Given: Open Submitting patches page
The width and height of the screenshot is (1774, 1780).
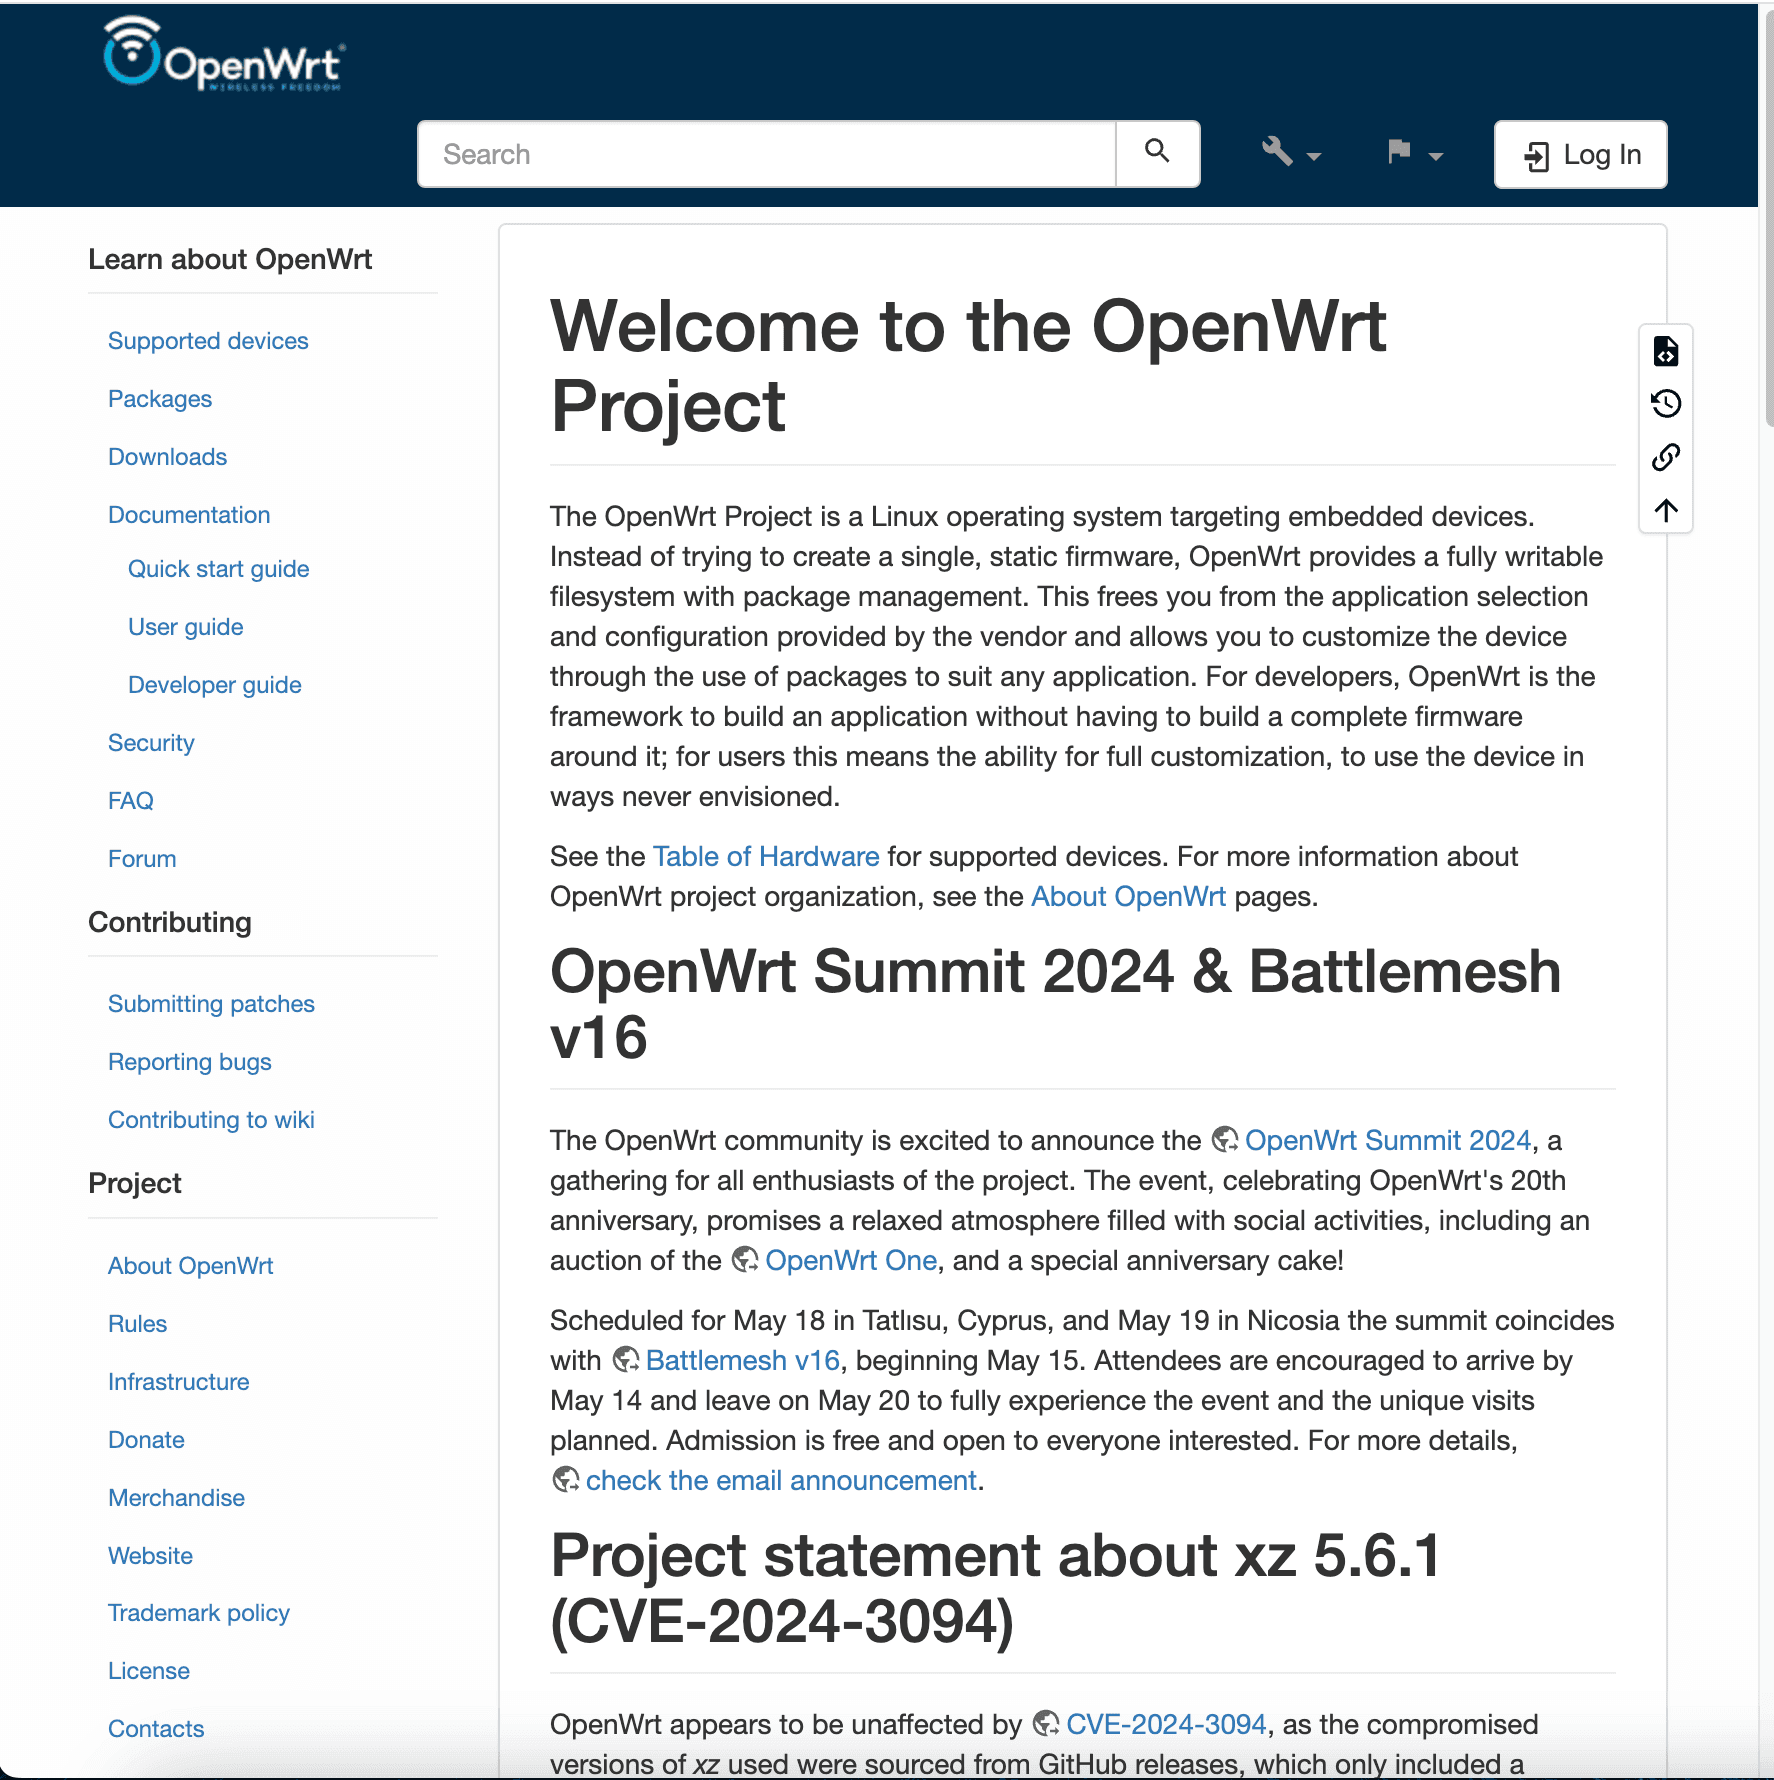Looking at the screenshot, I should (211, 1004).
